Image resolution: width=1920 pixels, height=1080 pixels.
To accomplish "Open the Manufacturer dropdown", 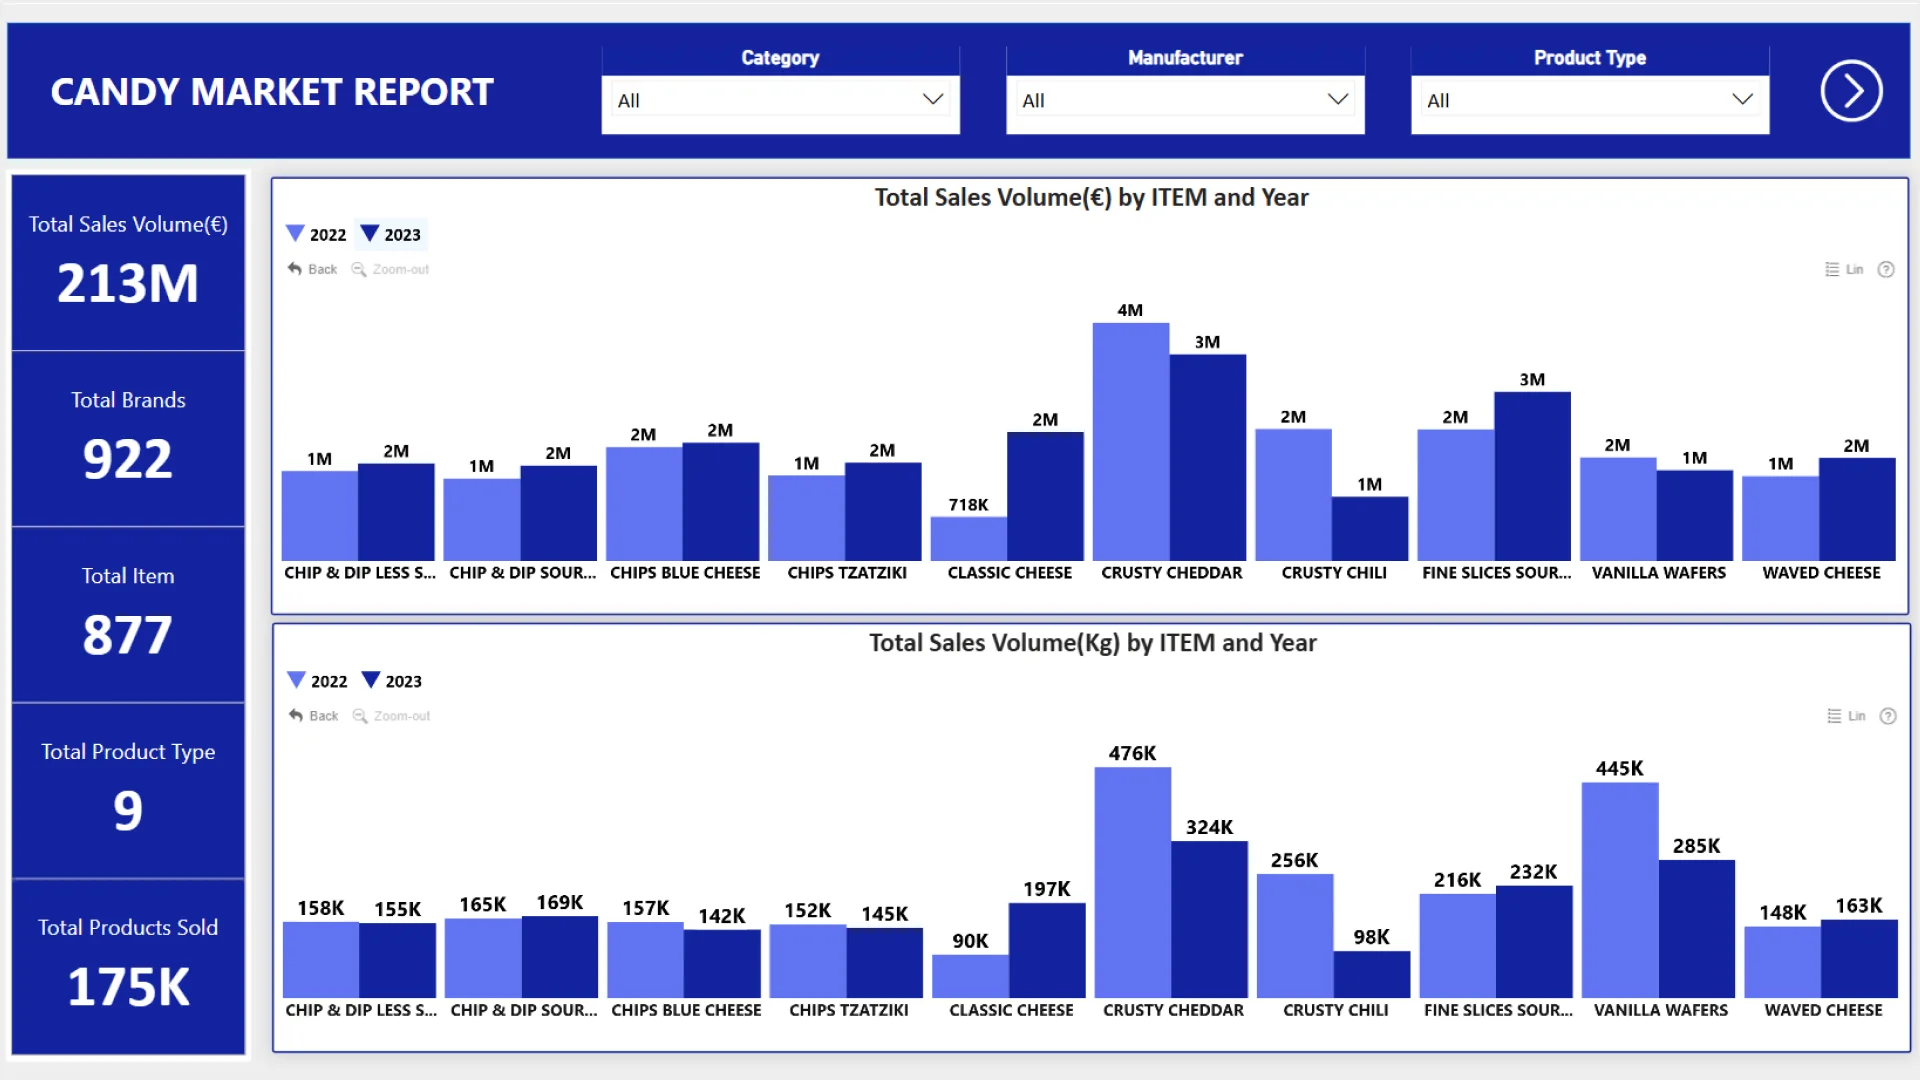I will tap(1185, 101).
